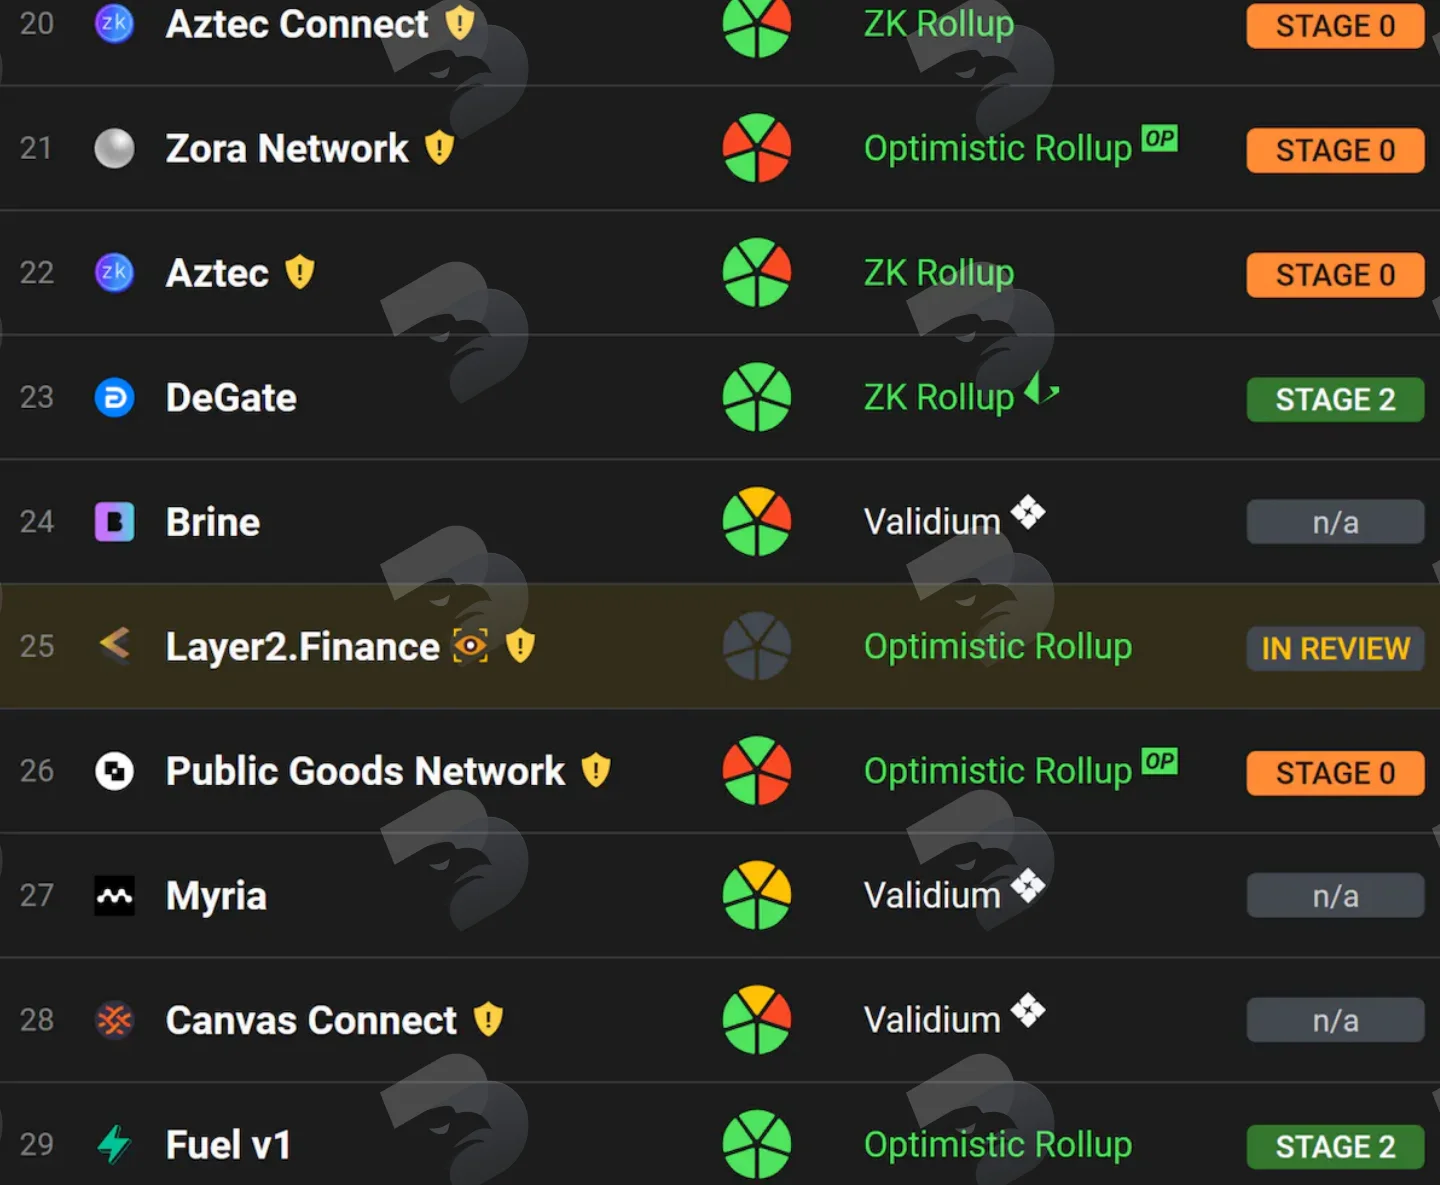Click the StarkEx diamond icon beside Myria's Validium
The width and height of the screenshot is (1440, 1185).
pyautogui.click(x=1028, y=886)
